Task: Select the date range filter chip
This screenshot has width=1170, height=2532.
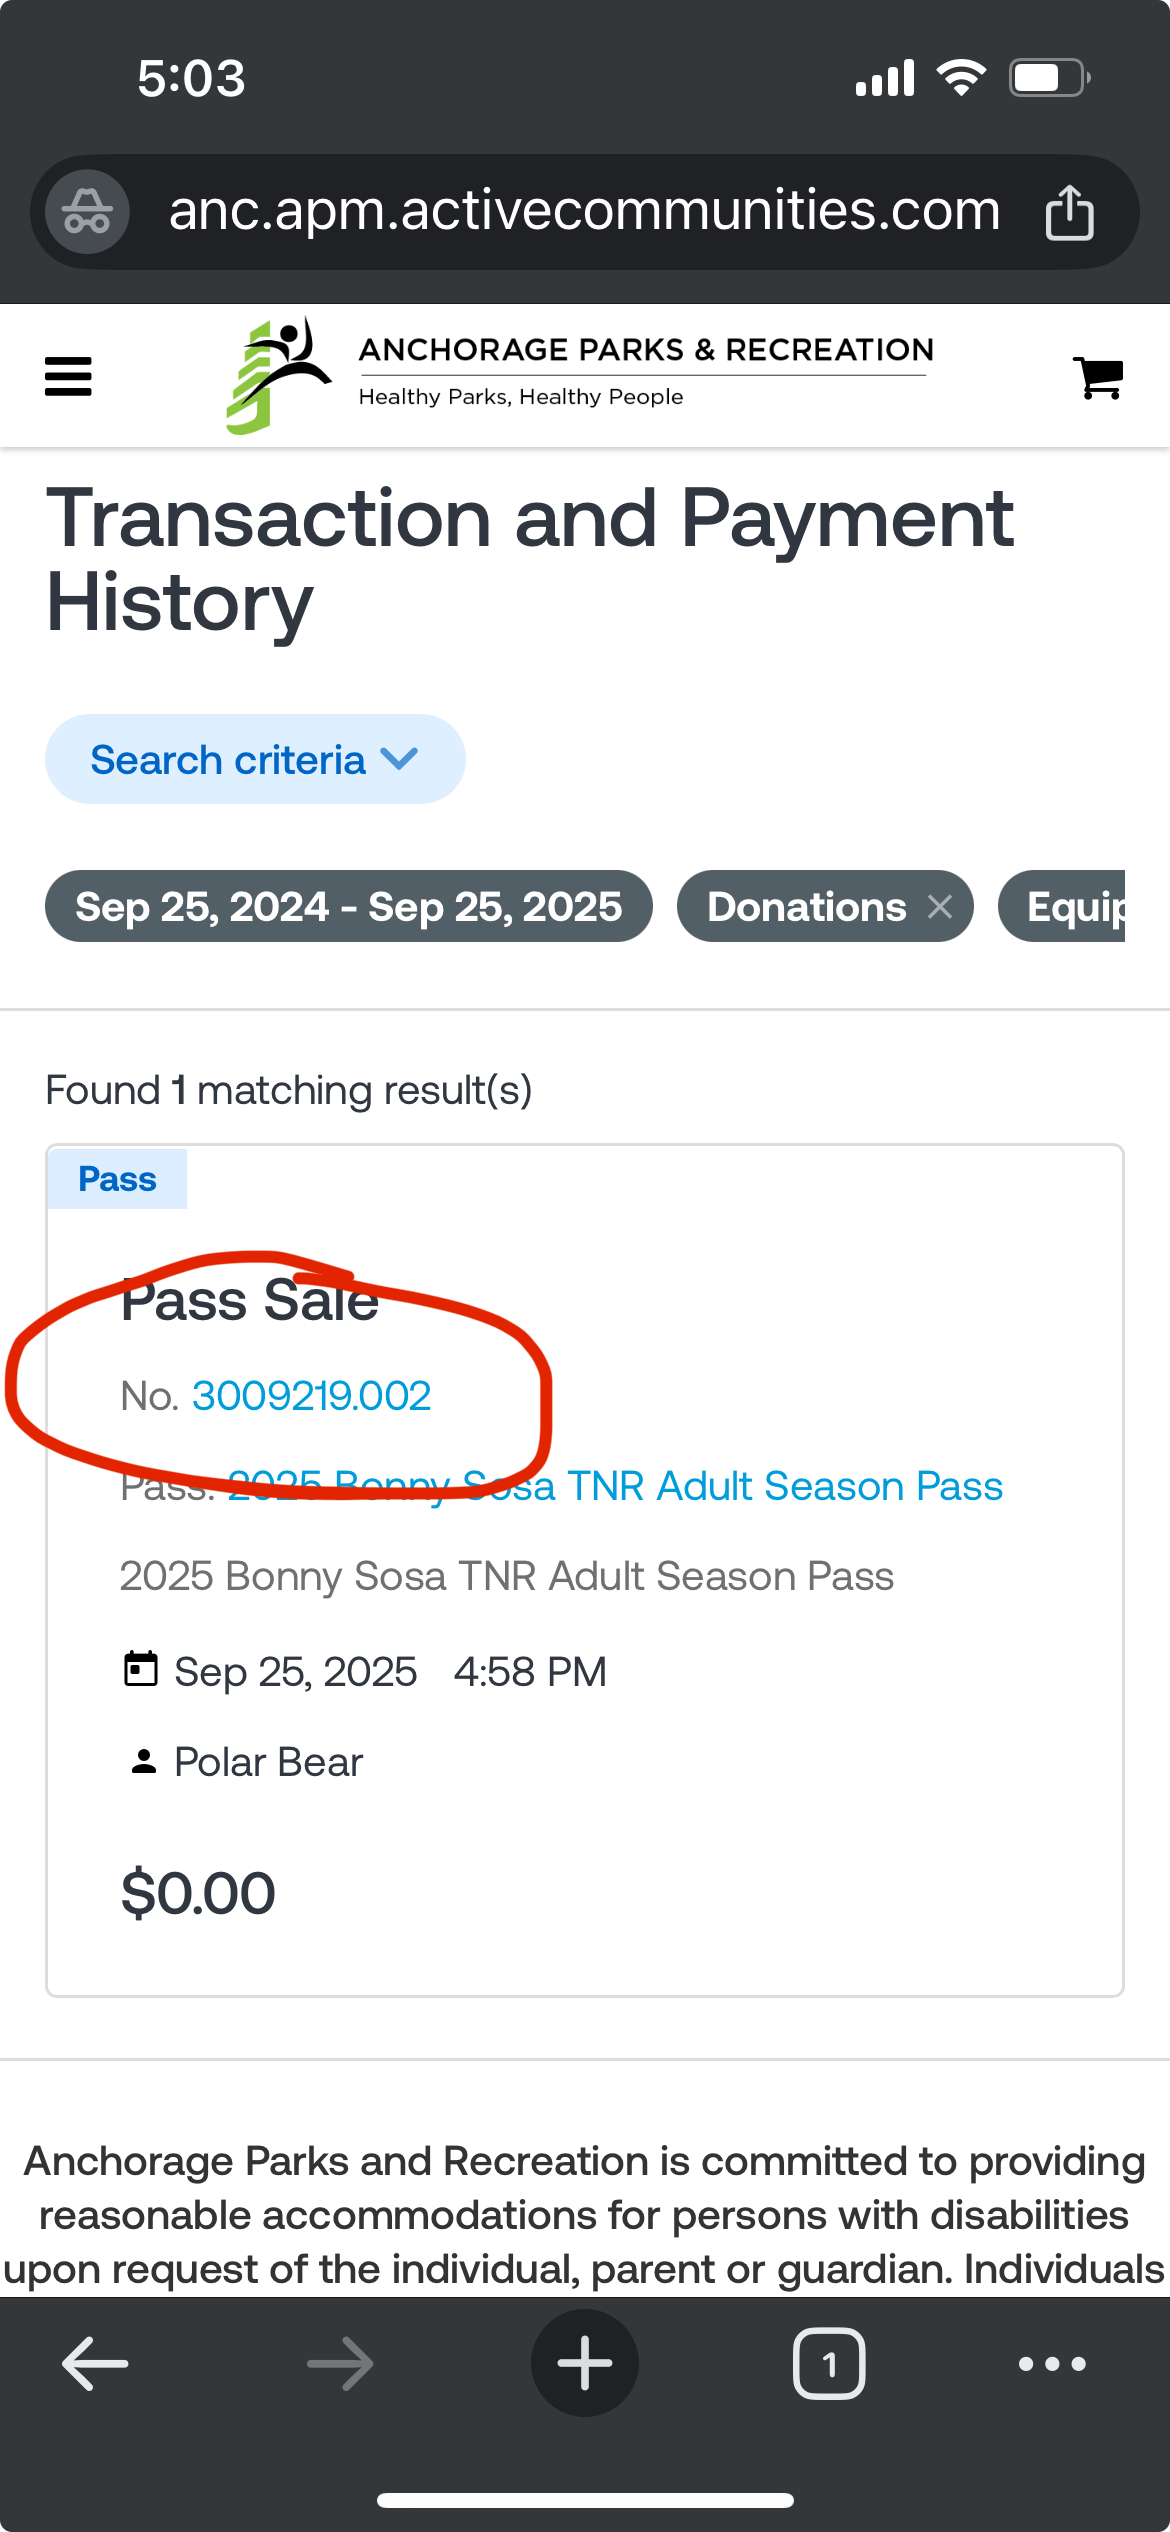Action: point(348,907)
